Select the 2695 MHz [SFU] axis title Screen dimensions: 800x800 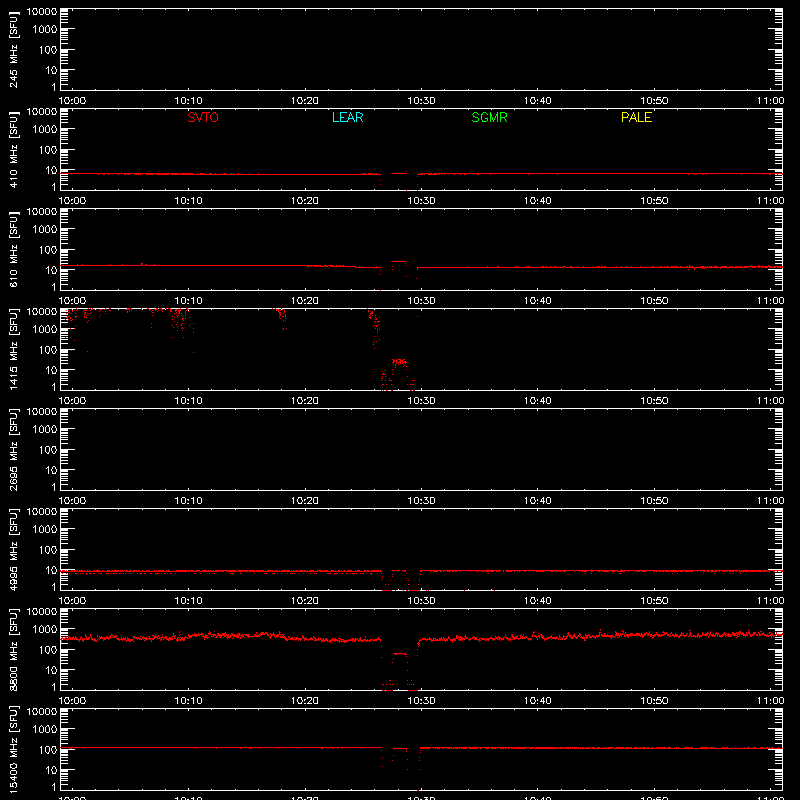14,449
